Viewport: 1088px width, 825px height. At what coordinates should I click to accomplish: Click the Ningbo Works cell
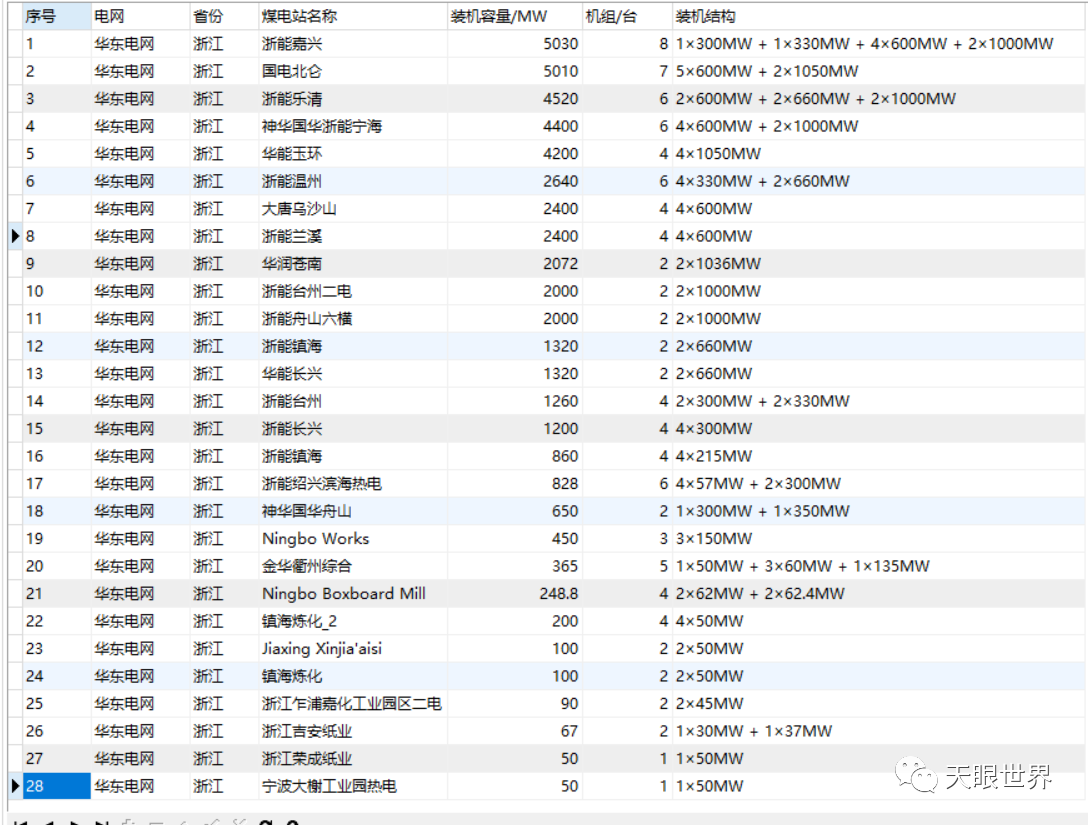click(352, 538)
